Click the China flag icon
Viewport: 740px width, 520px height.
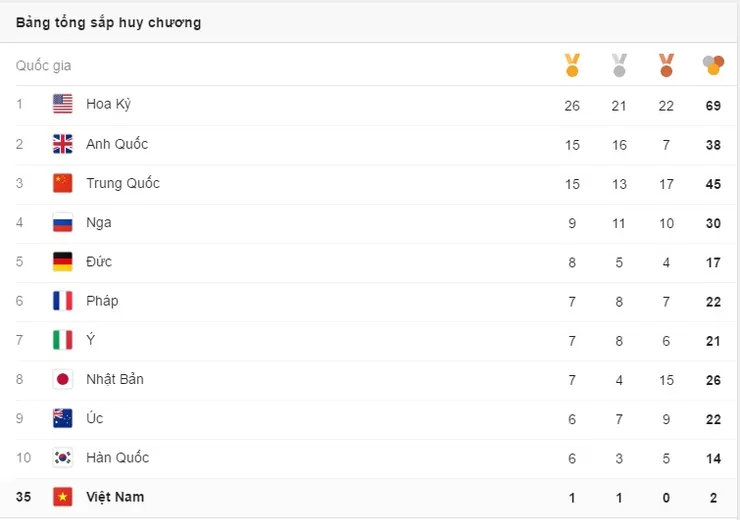63,183
